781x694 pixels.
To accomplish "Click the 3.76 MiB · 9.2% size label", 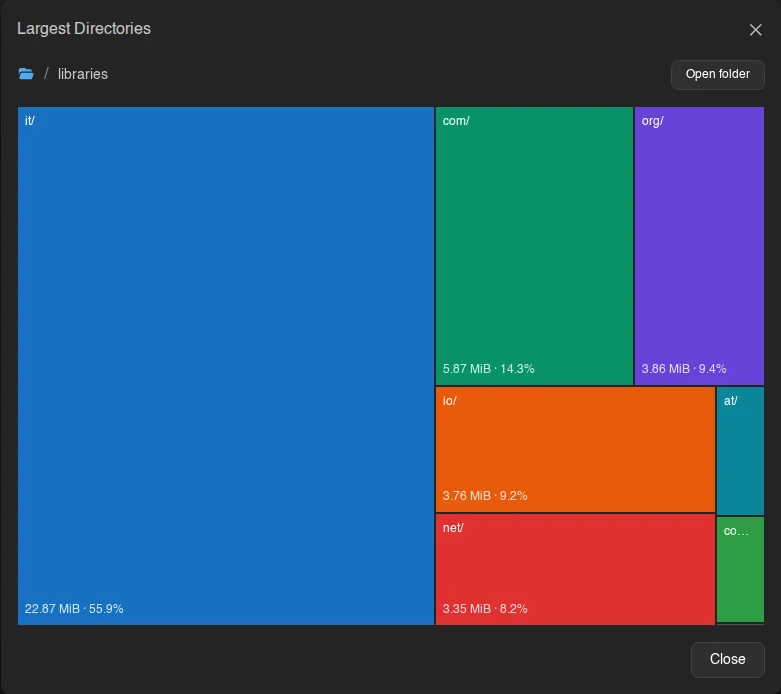I will 485,496.
